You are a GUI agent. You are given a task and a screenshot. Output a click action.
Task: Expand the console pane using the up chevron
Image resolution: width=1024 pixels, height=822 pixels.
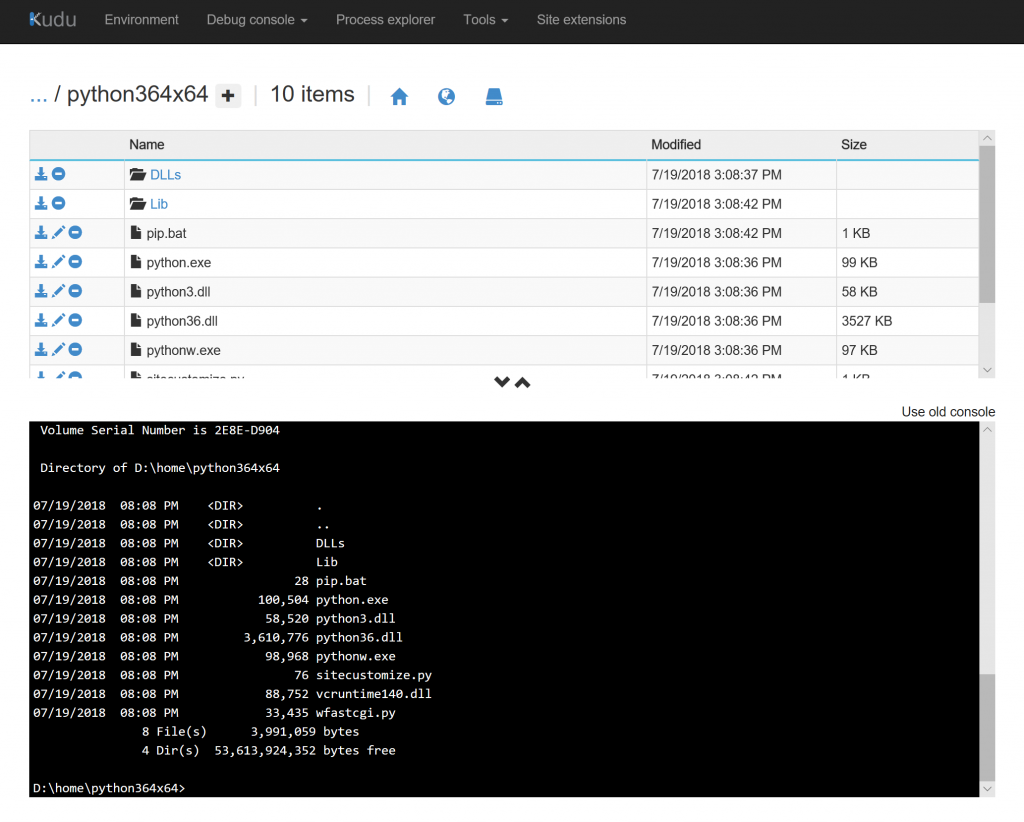tap(522, 382)
